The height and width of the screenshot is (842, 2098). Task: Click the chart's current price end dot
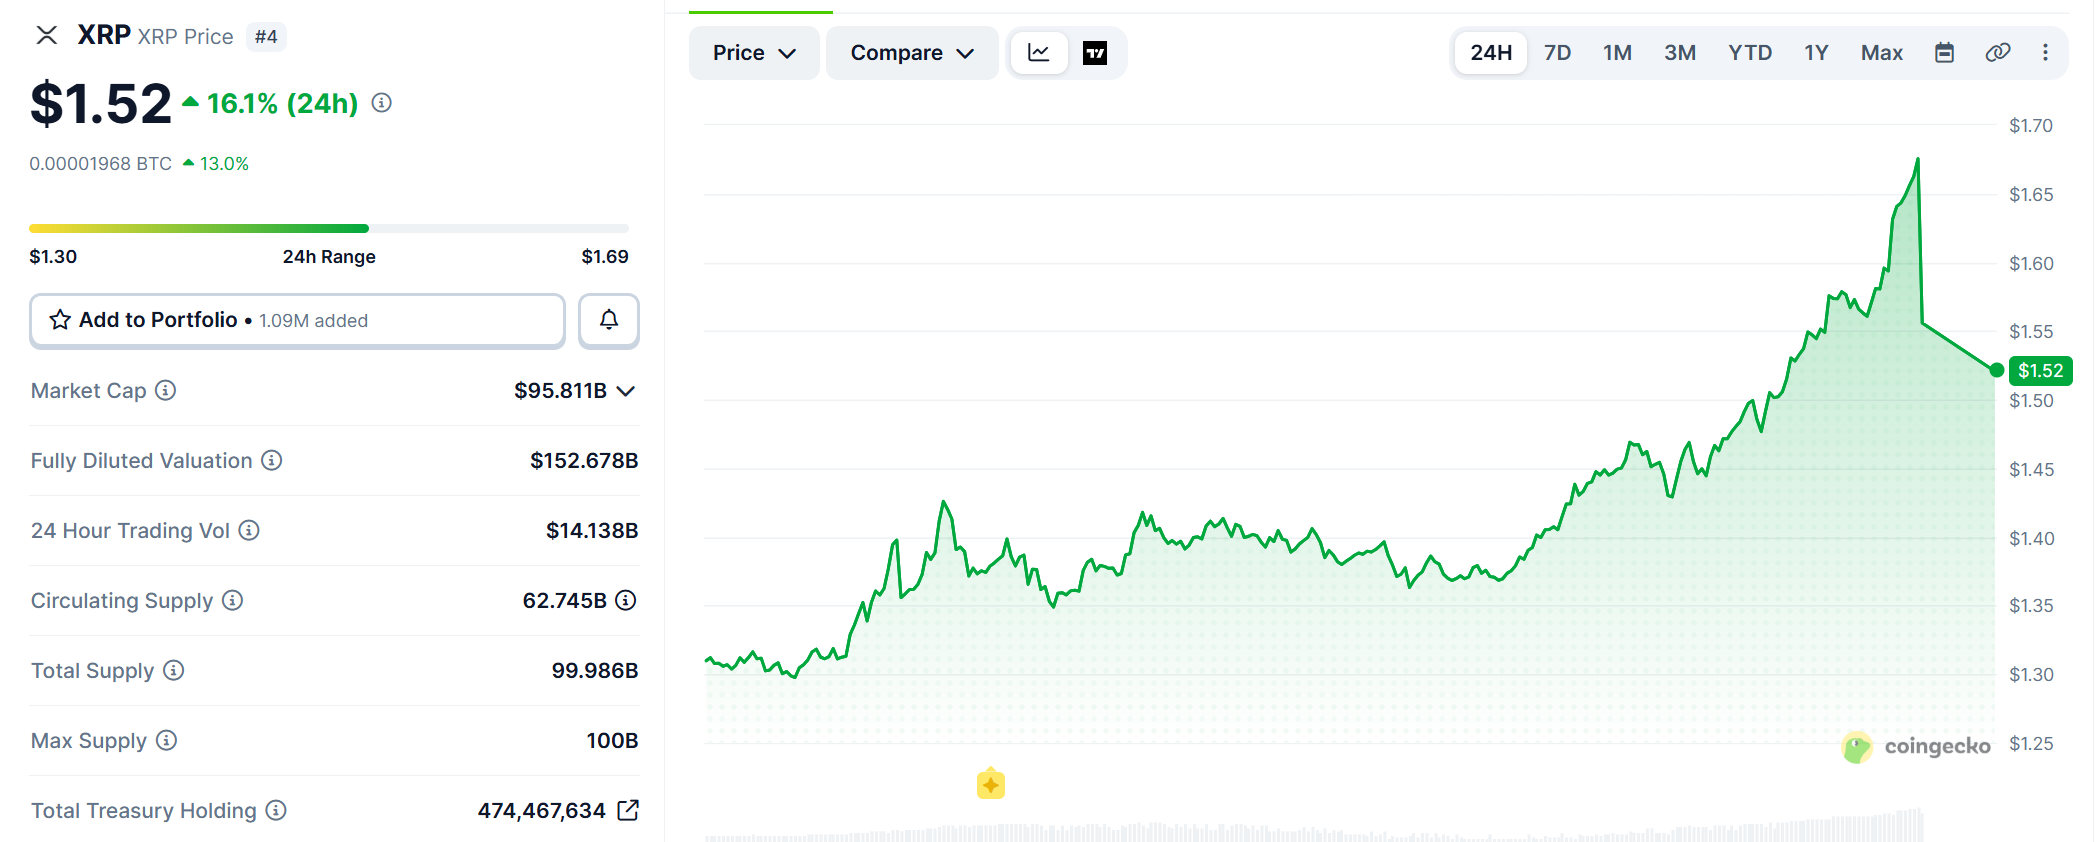(1996, 371)
